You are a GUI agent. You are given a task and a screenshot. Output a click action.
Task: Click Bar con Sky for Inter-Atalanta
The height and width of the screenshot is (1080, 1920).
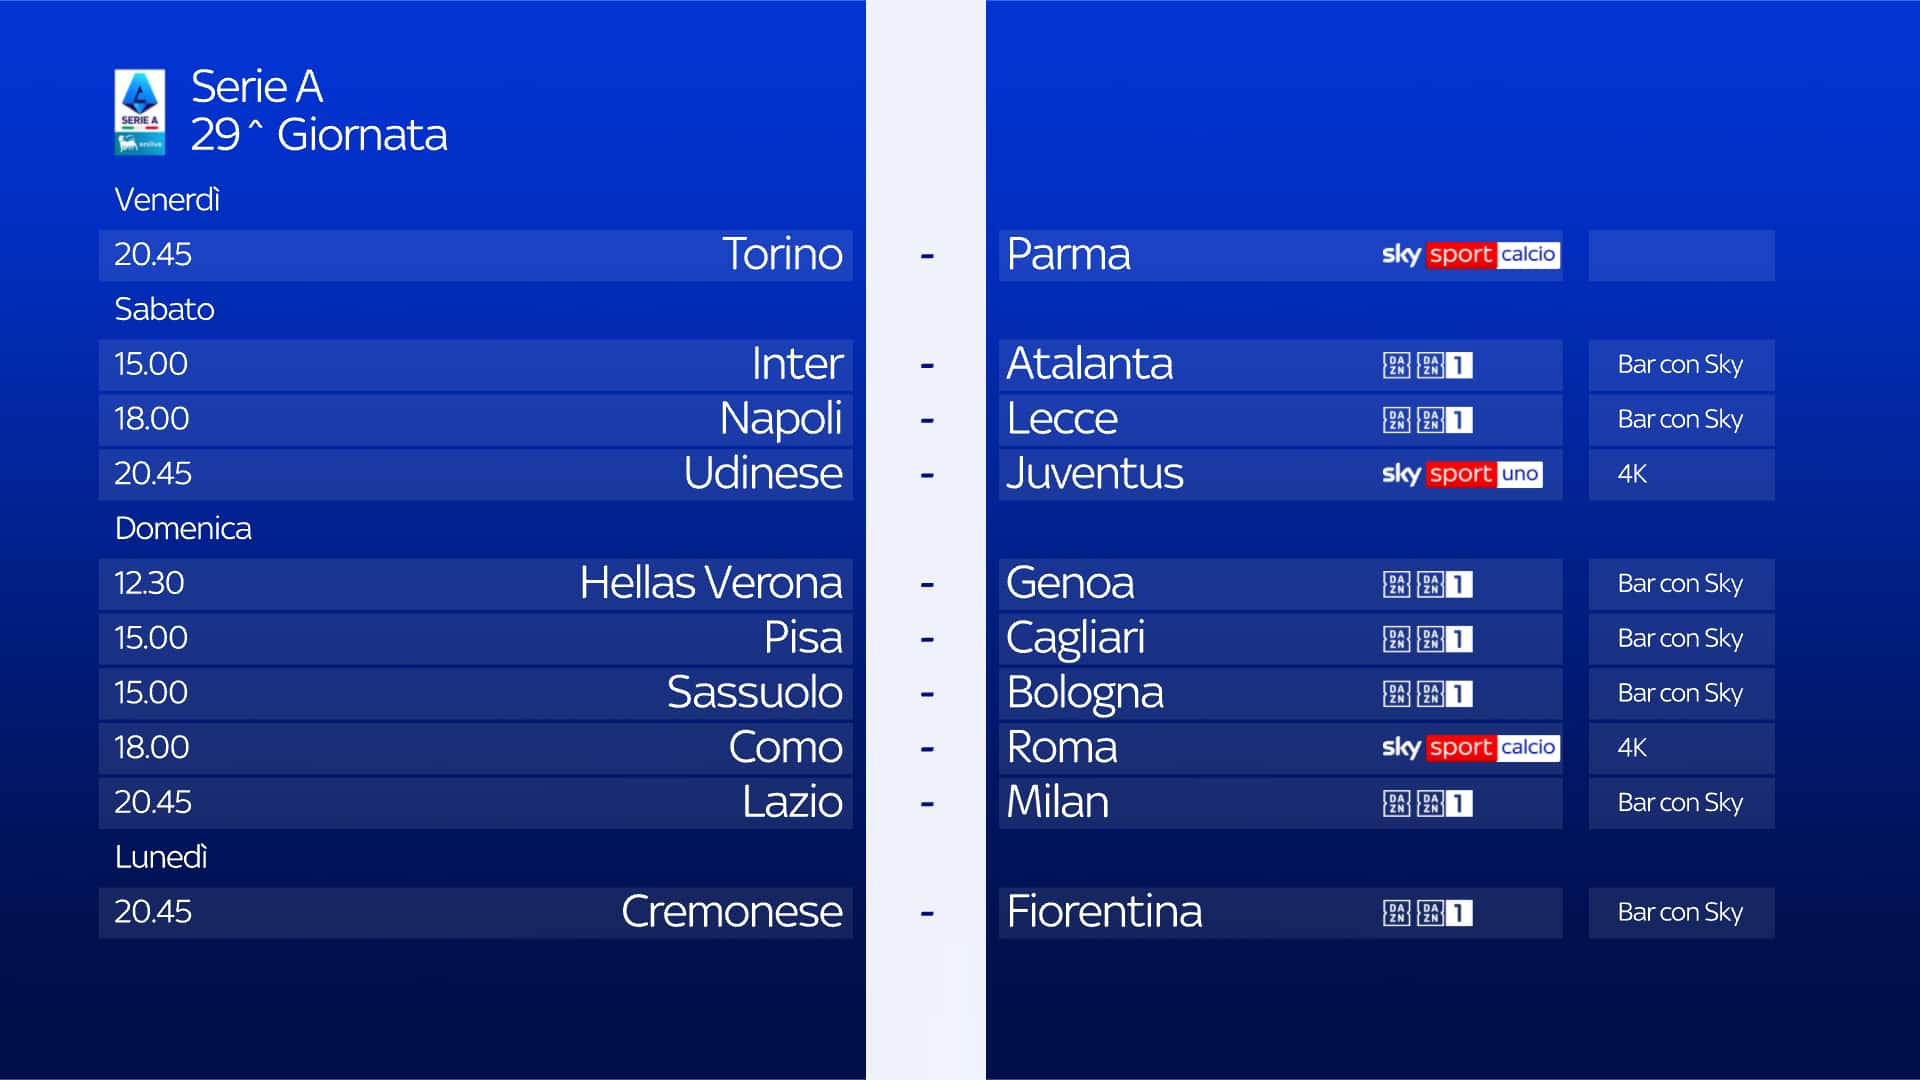[x=1680, y=365]
